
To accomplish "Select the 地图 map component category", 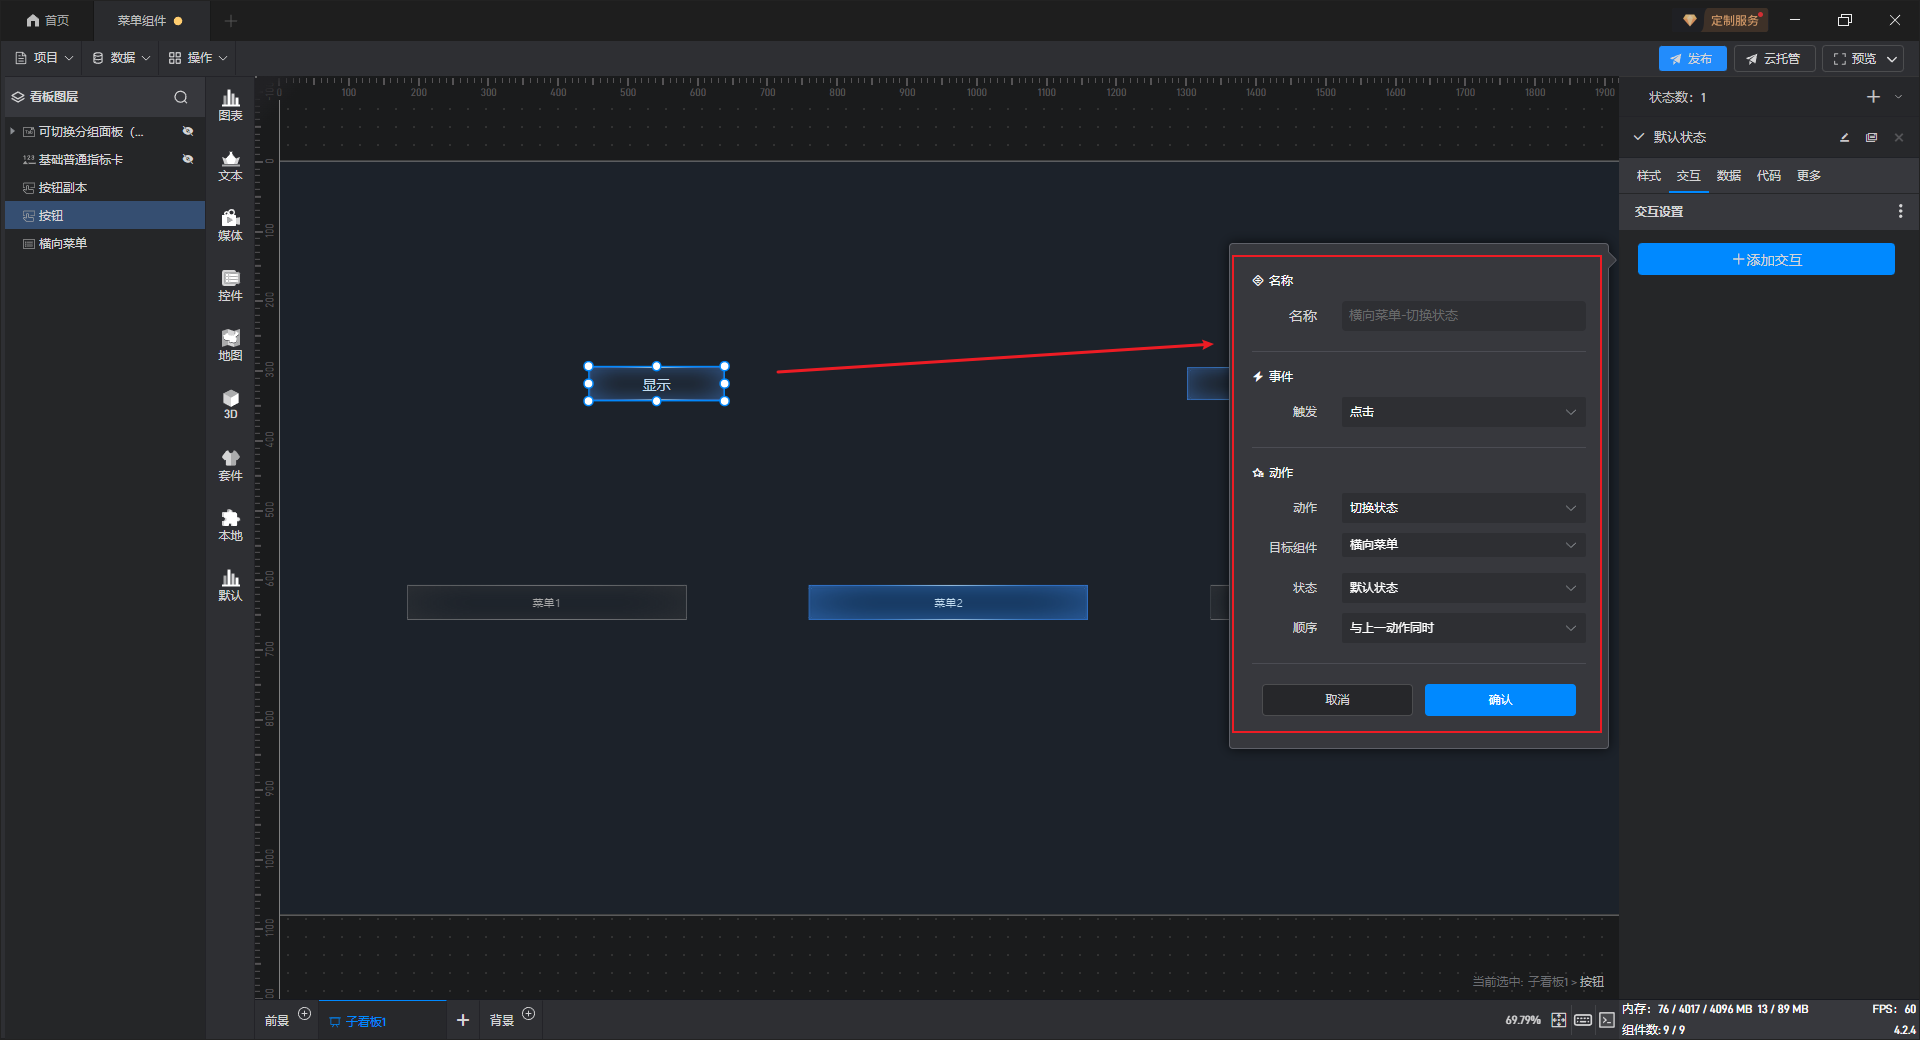I will point(230,344).
